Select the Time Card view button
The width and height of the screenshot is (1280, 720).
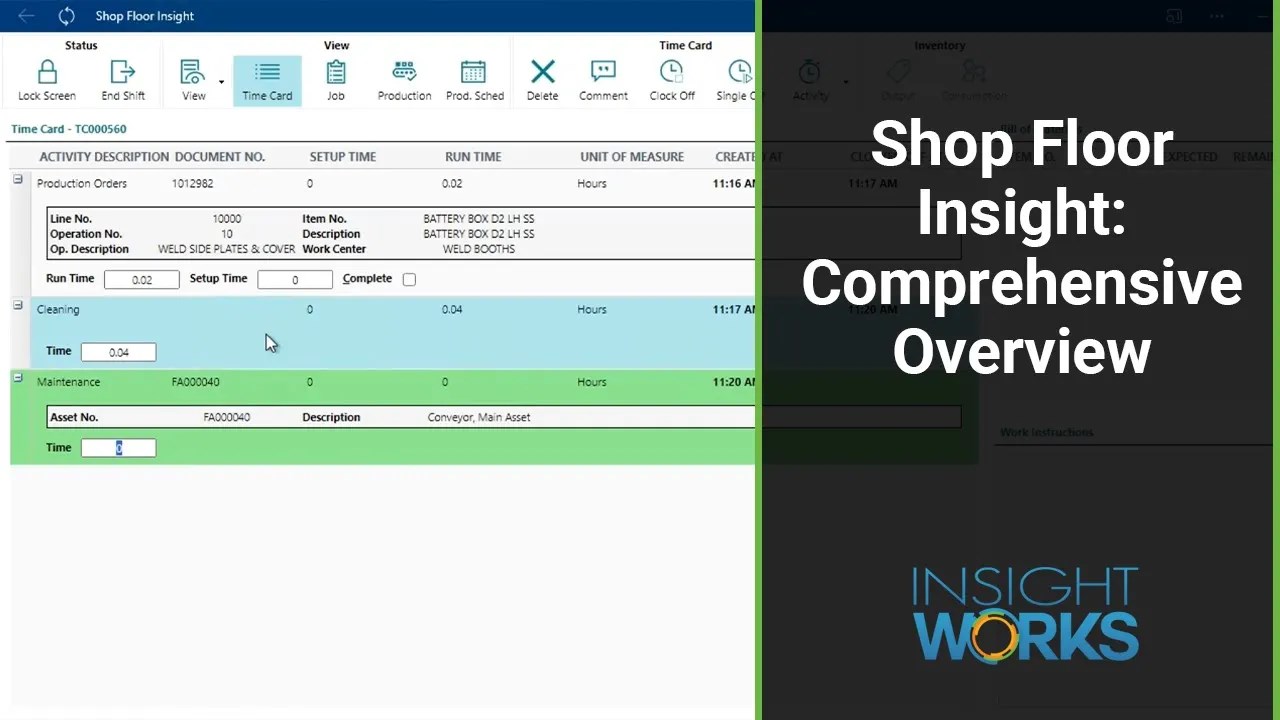[267, 81]
